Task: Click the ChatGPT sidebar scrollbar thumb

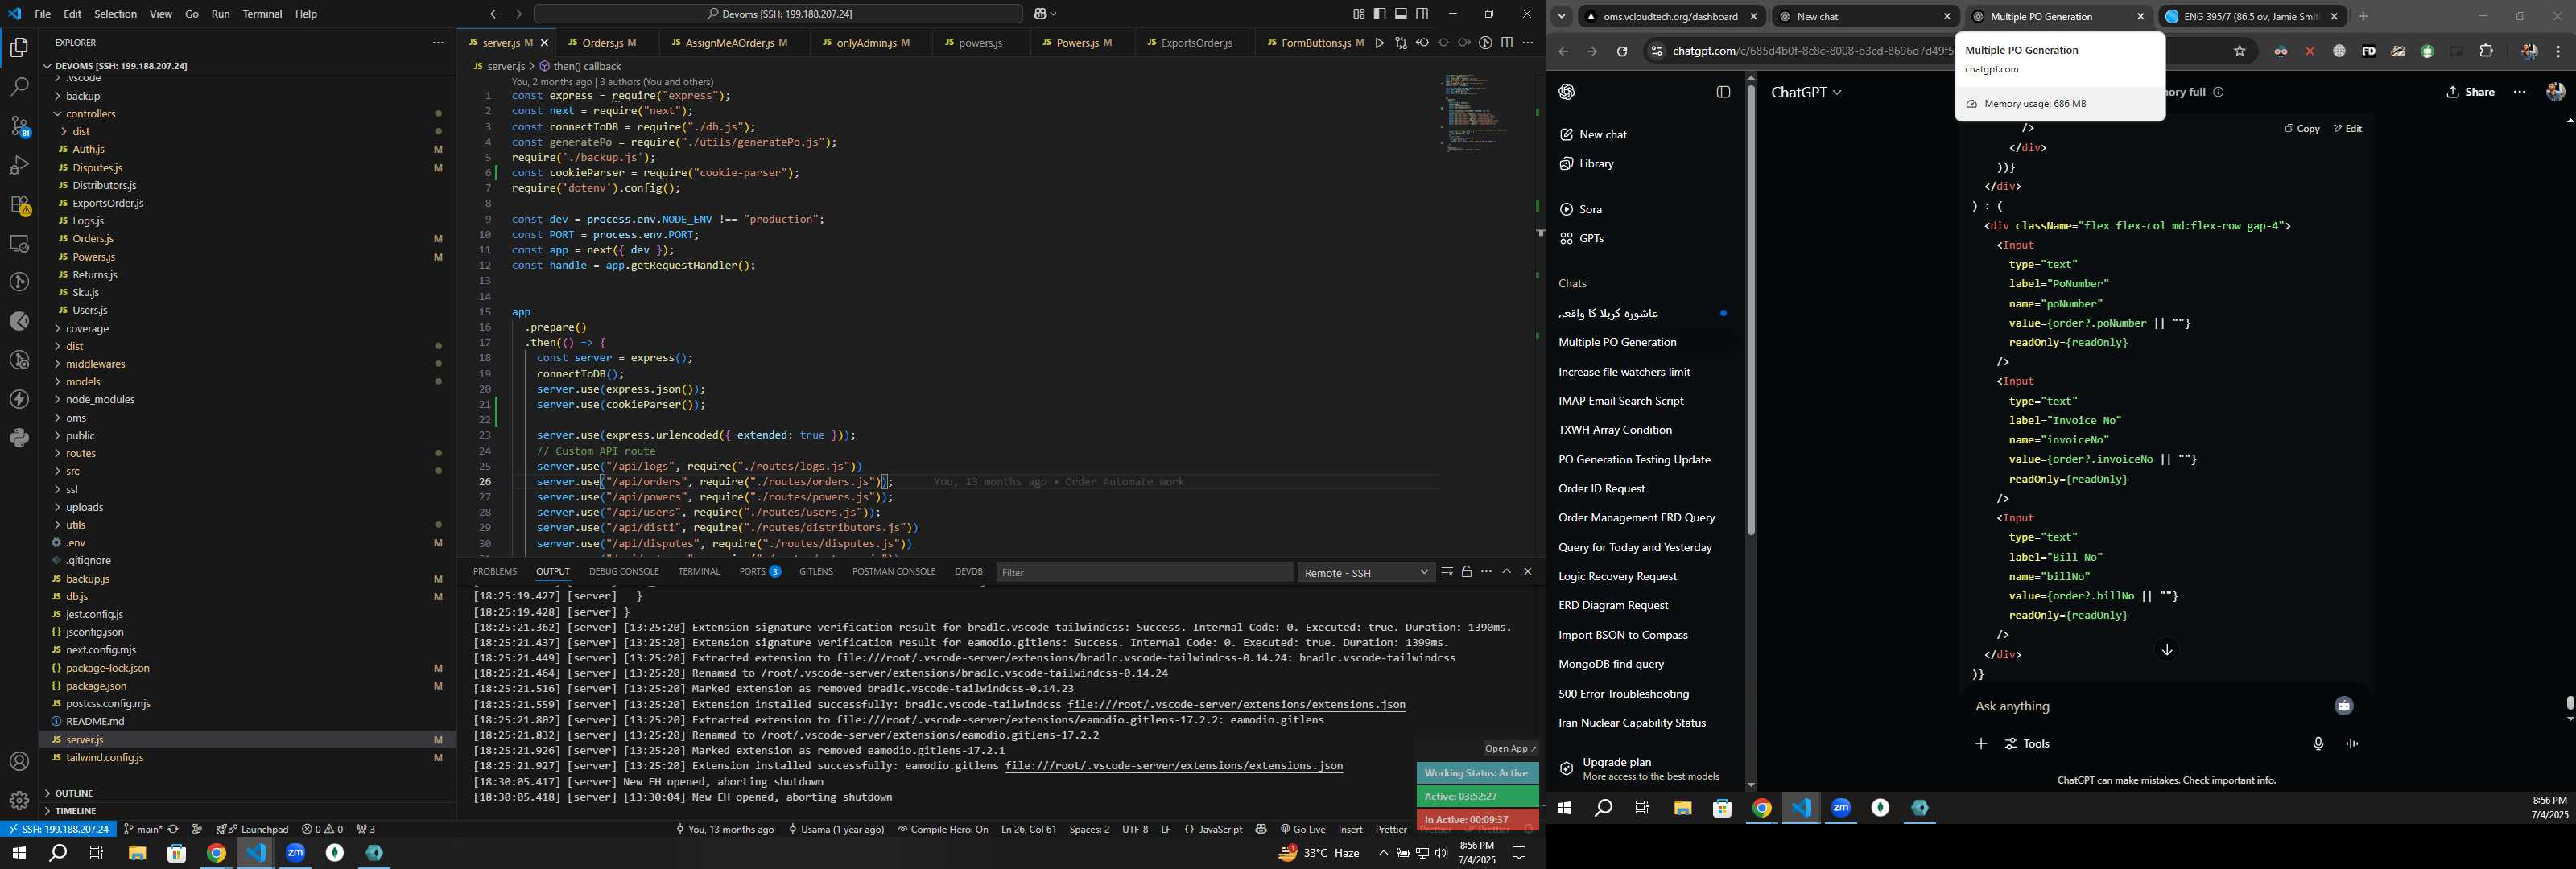Action: tap(1751, 310)
